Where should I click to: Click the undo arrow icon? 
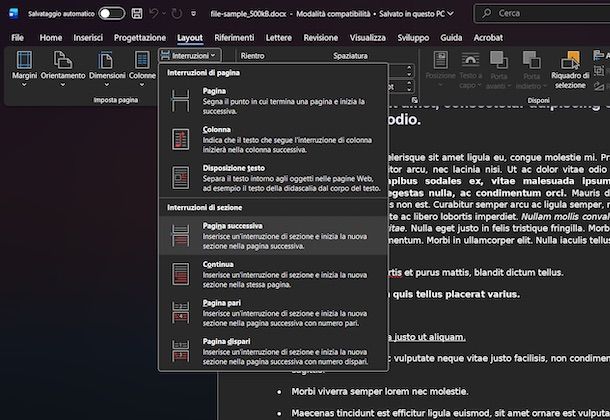154,14
